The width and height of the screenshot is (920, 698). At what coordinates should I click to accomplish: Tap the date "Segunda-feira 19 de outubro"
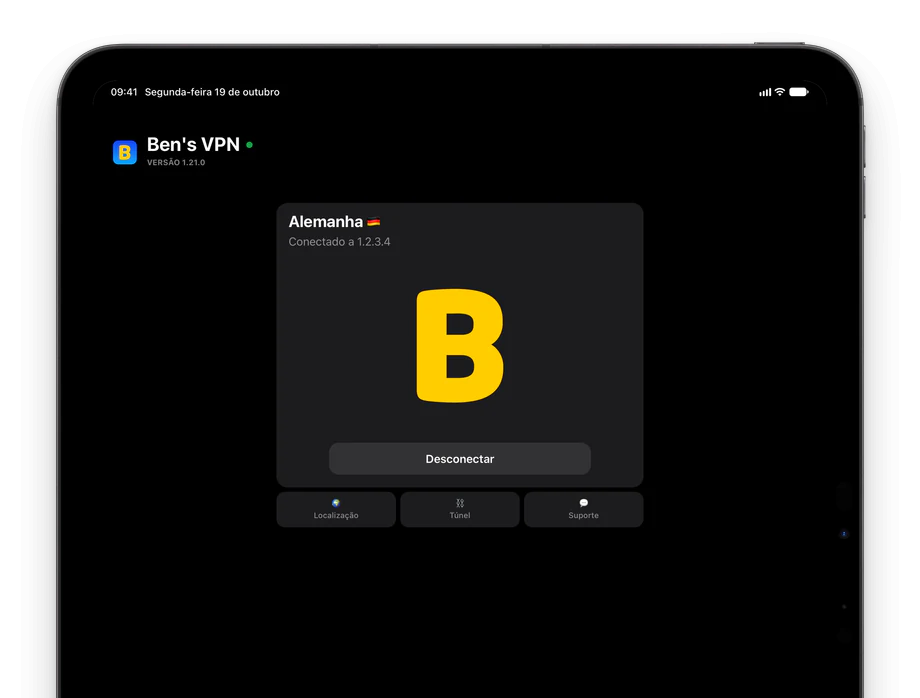pos(212,92)
